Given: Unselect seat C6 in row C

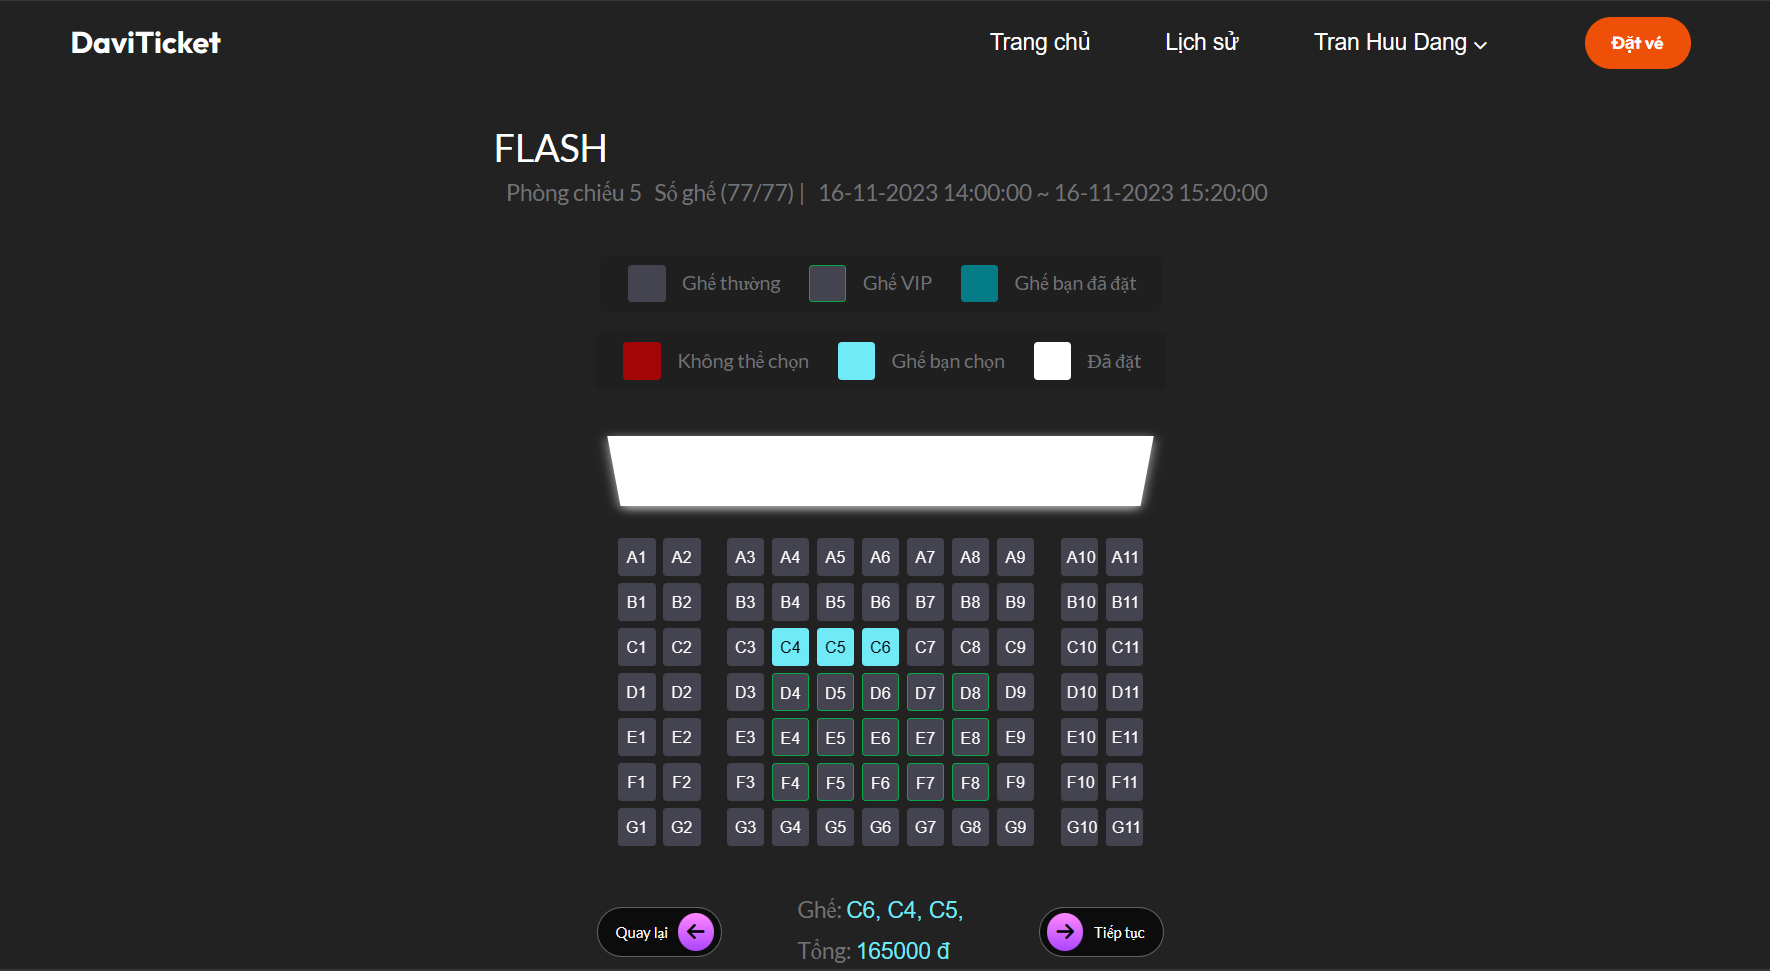Looking at the screenshot, I should tap(880, 647).
